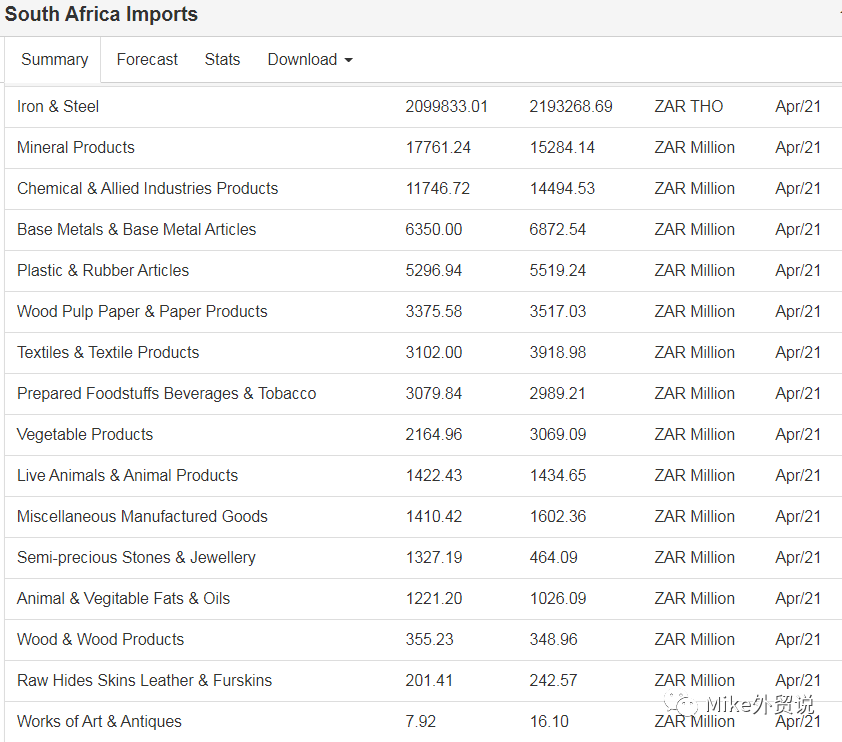Open the Wood & Wood Products link
This screenshot has height=742, width=842.
(x=100, y=640)
